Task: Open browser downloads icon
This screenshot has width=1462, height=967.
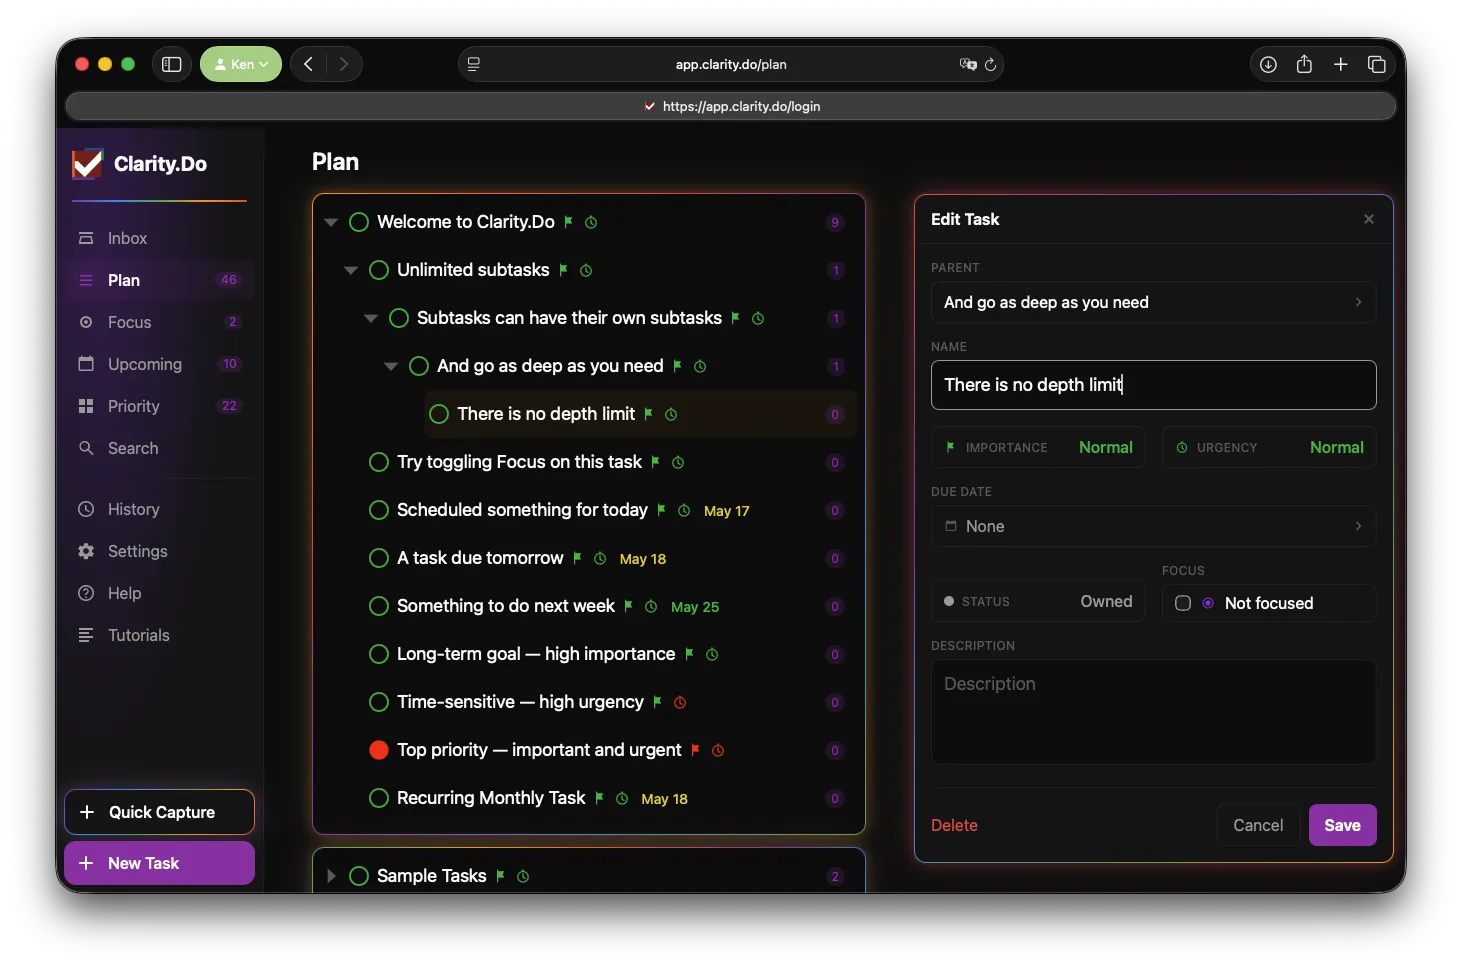Action: click(1268, 64)
